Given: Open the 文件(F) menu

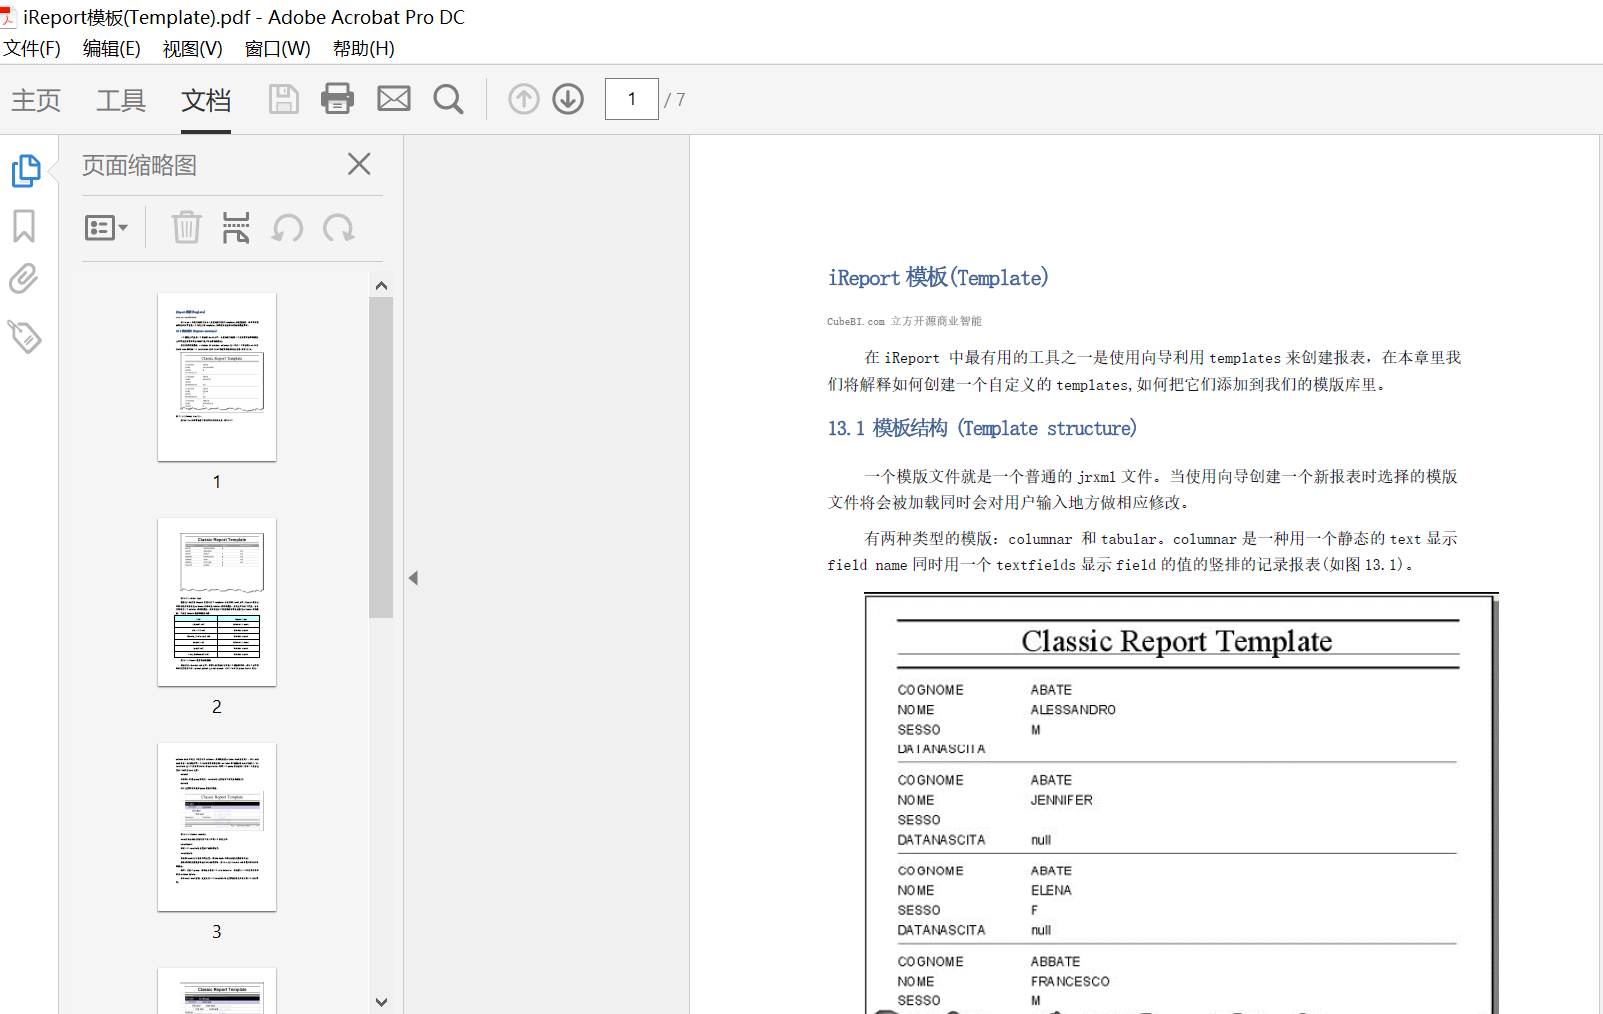Looking at the screenshot, I should click(x=32, y=48).
